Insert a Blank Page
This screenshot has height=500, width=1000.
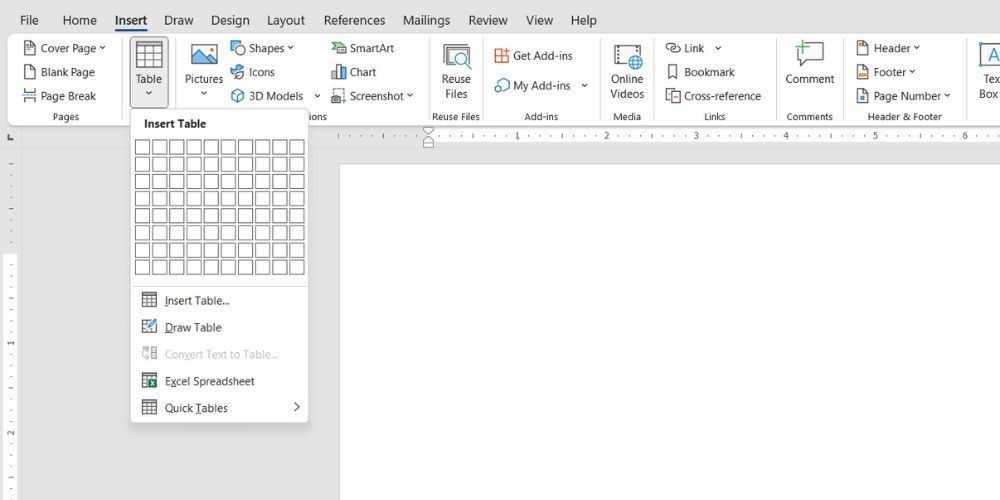click(59, 72)
